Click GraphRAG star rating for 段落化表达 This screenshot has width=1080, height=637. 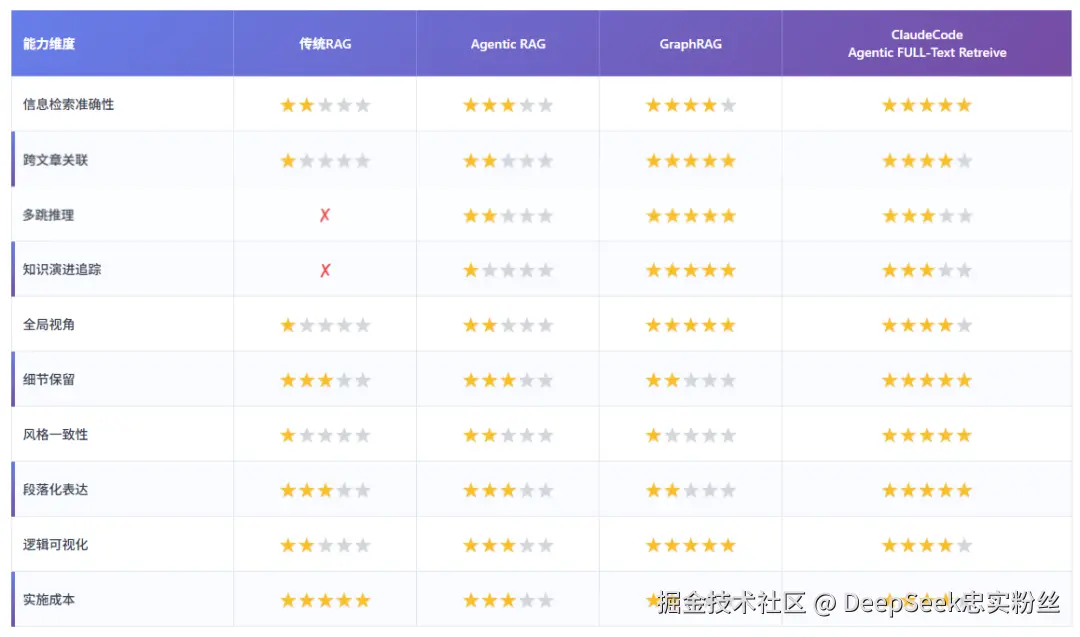click(691, 490)
